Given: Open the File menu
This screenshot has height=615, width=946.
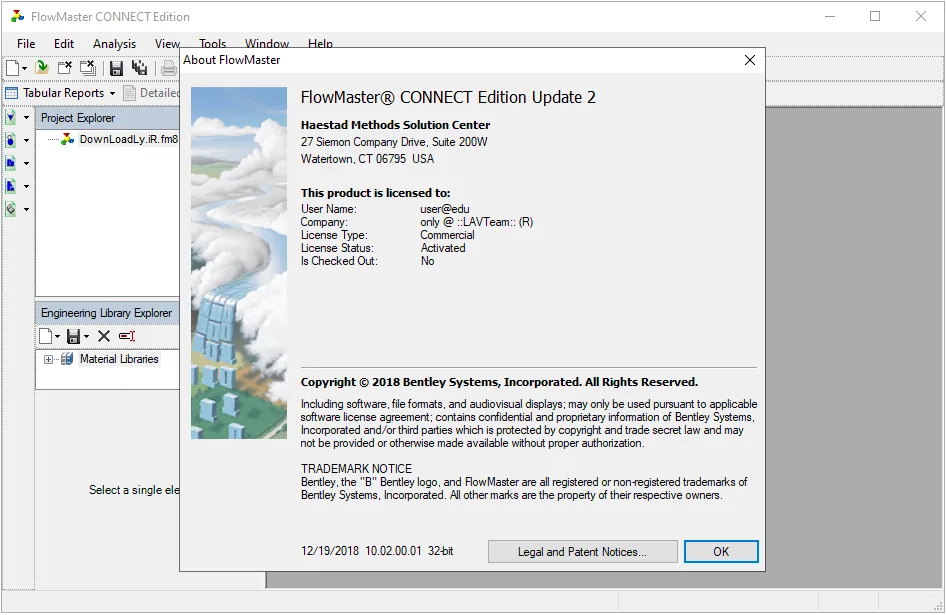Looking at the screenshot, I should pos(26,43).
